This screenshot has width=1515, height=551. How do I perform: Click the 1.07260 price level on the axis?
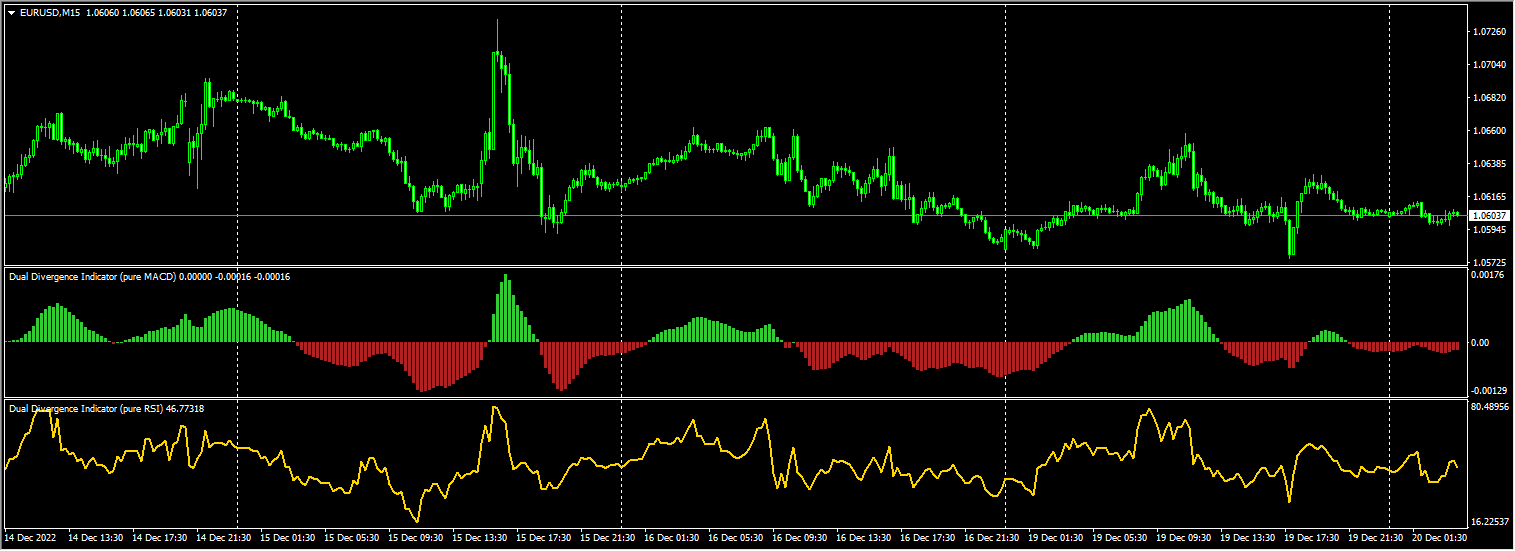click(x=1490, y=32)
